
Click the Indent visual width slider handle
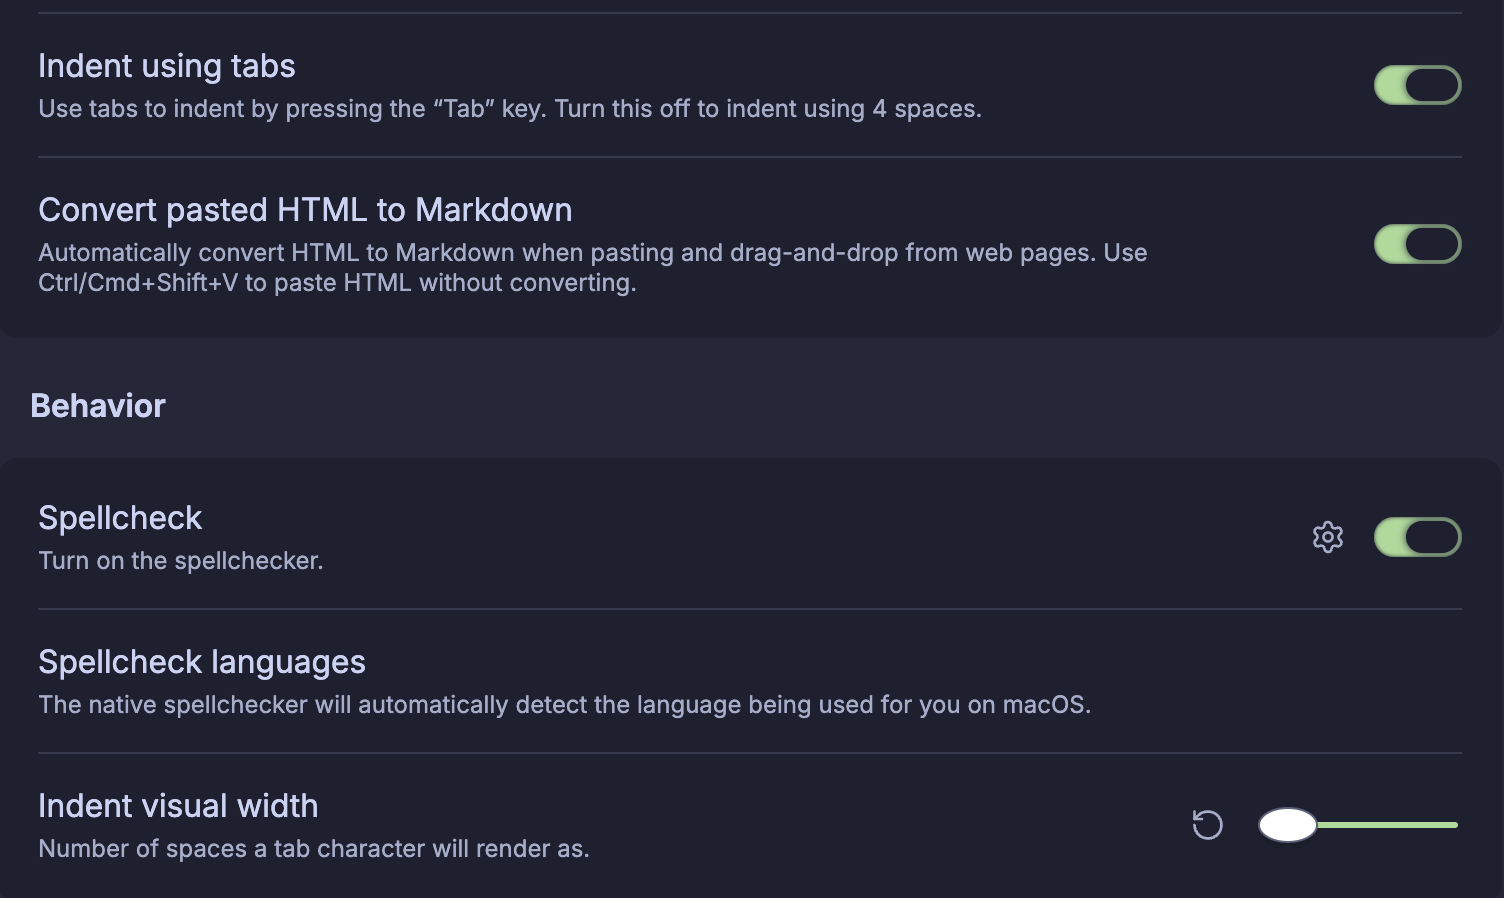[1287, 825]
